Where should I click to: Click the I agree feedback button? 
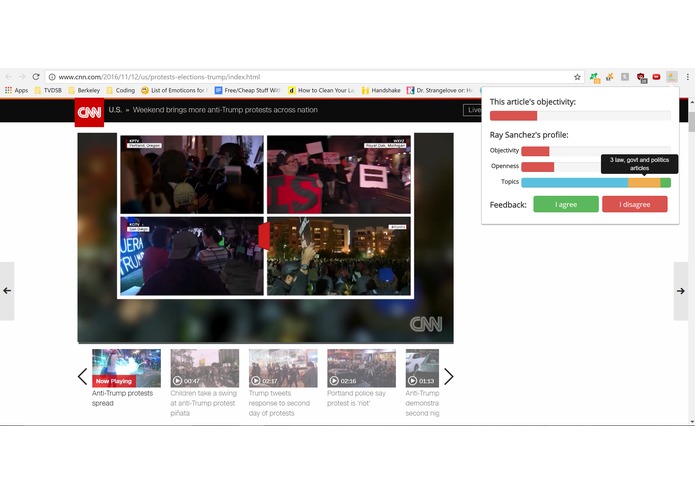tap(566, 204)
